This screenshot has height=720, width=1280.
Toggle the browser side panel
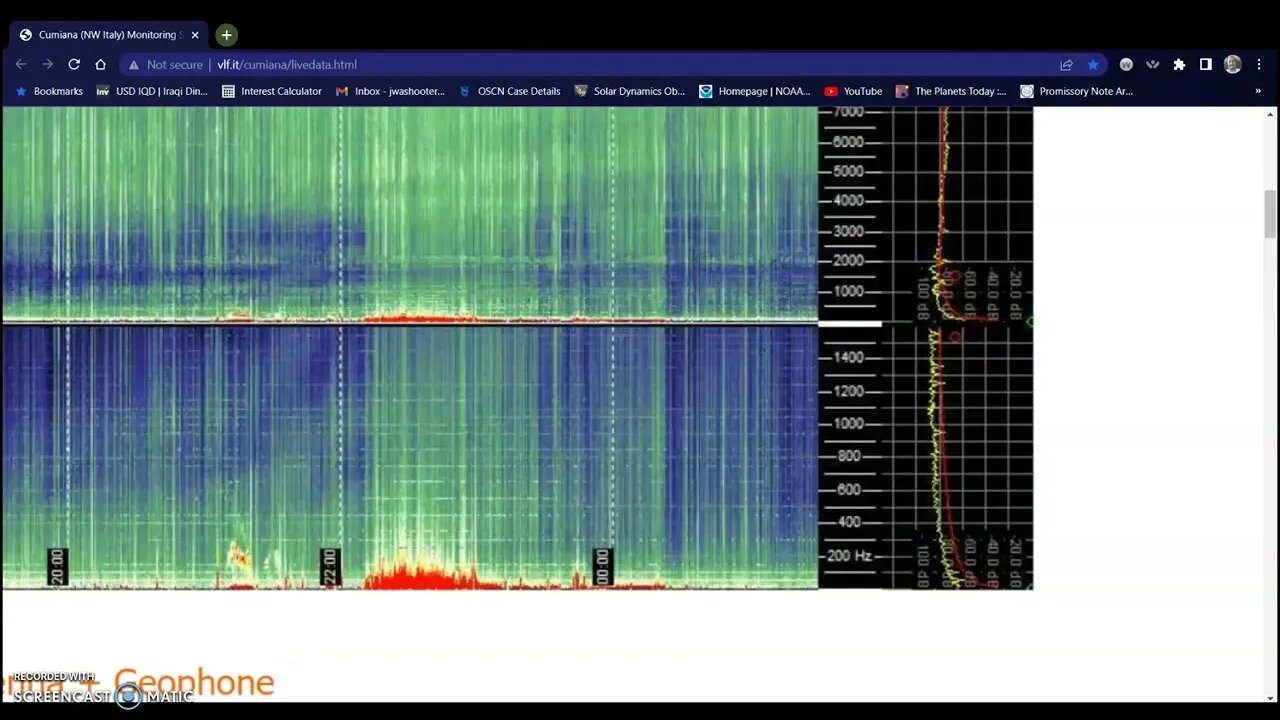pyautogui.click(x=1206, y=64)
